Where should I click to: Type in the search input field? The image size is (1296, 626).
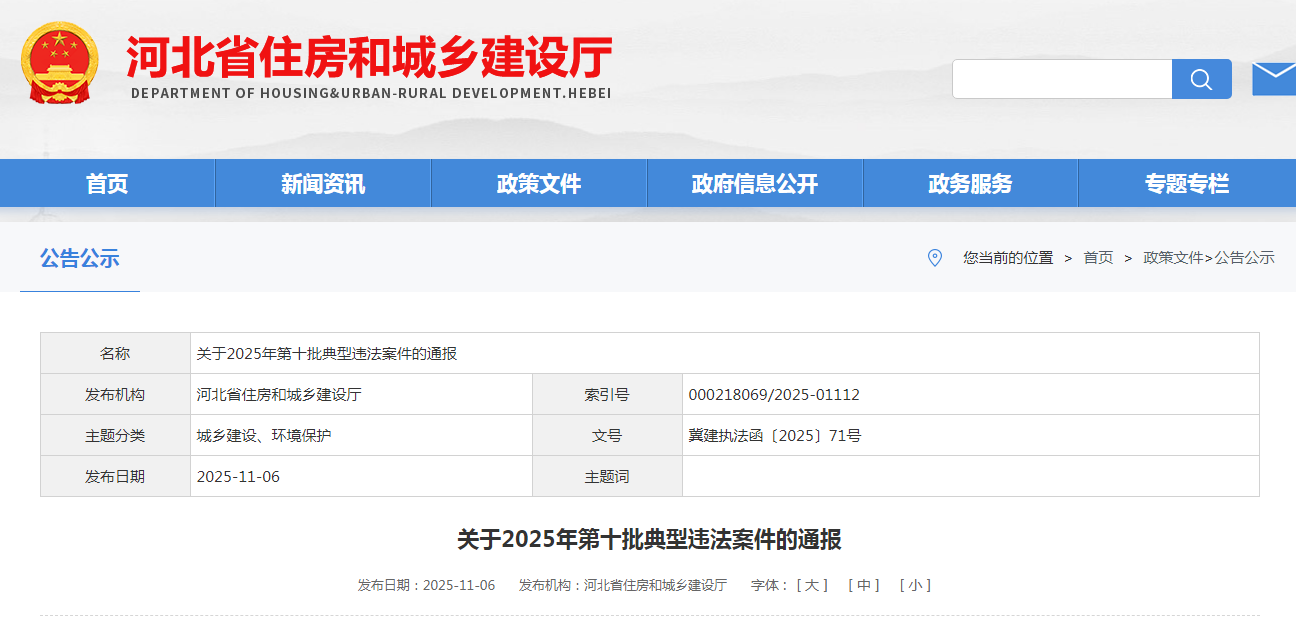tap(1061, 79)
